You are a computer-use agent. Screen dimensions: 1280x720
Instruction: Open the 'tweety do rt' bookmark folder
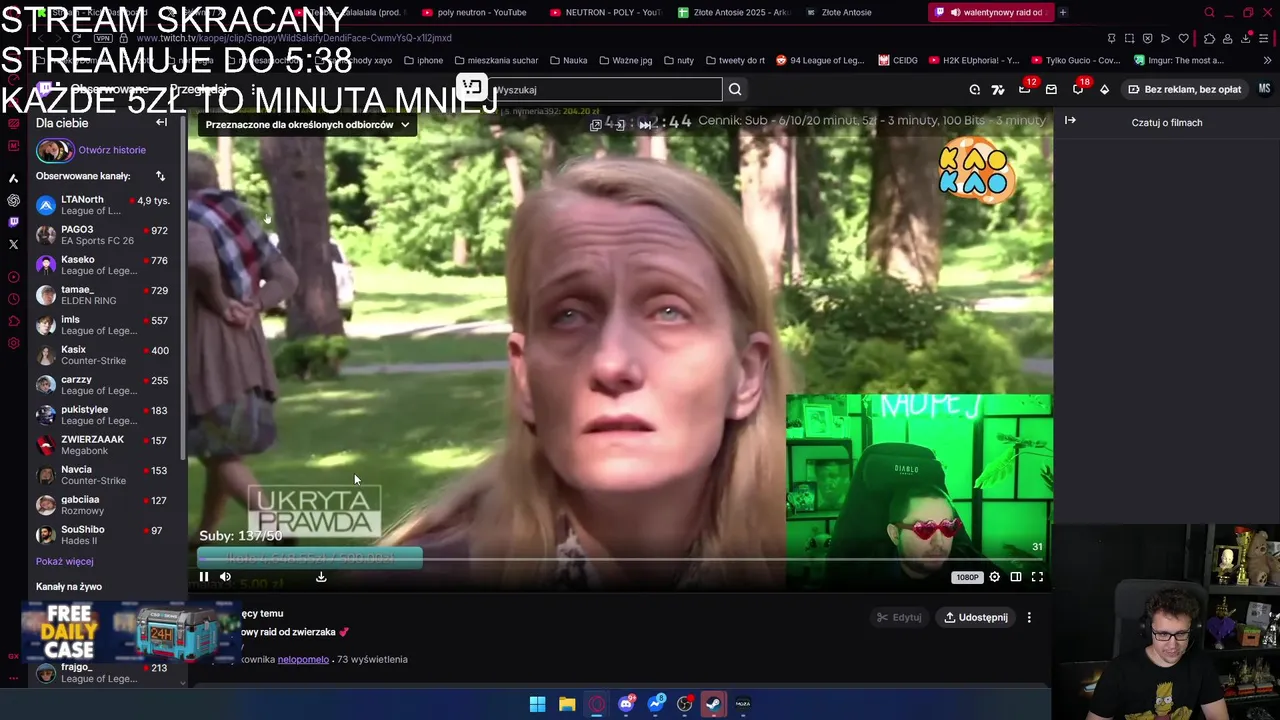pyautogui.click(x=735, y=60)
